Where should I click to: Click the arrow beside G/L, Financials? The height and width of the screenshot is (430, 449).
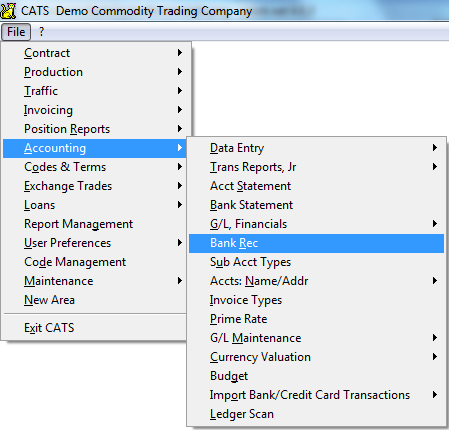tap(435, 224)
